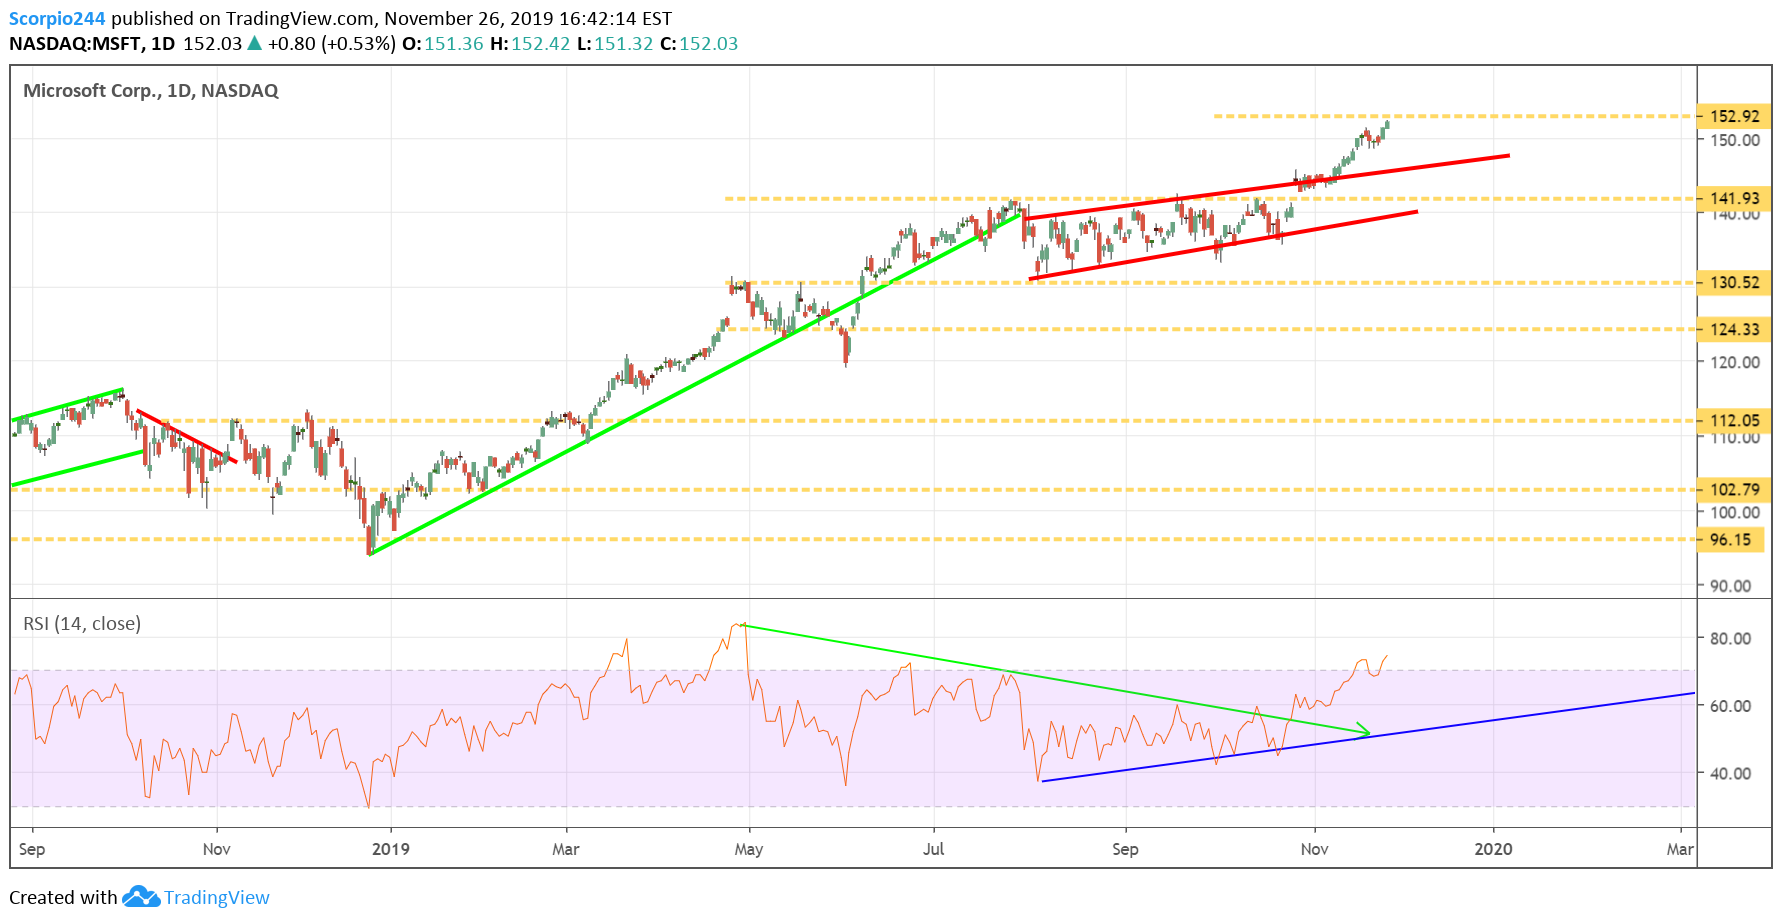Screen dimensions: 1782x923
Task: Click the 'RSI (14, close)' indicator label
Action: tap(82, 624)
